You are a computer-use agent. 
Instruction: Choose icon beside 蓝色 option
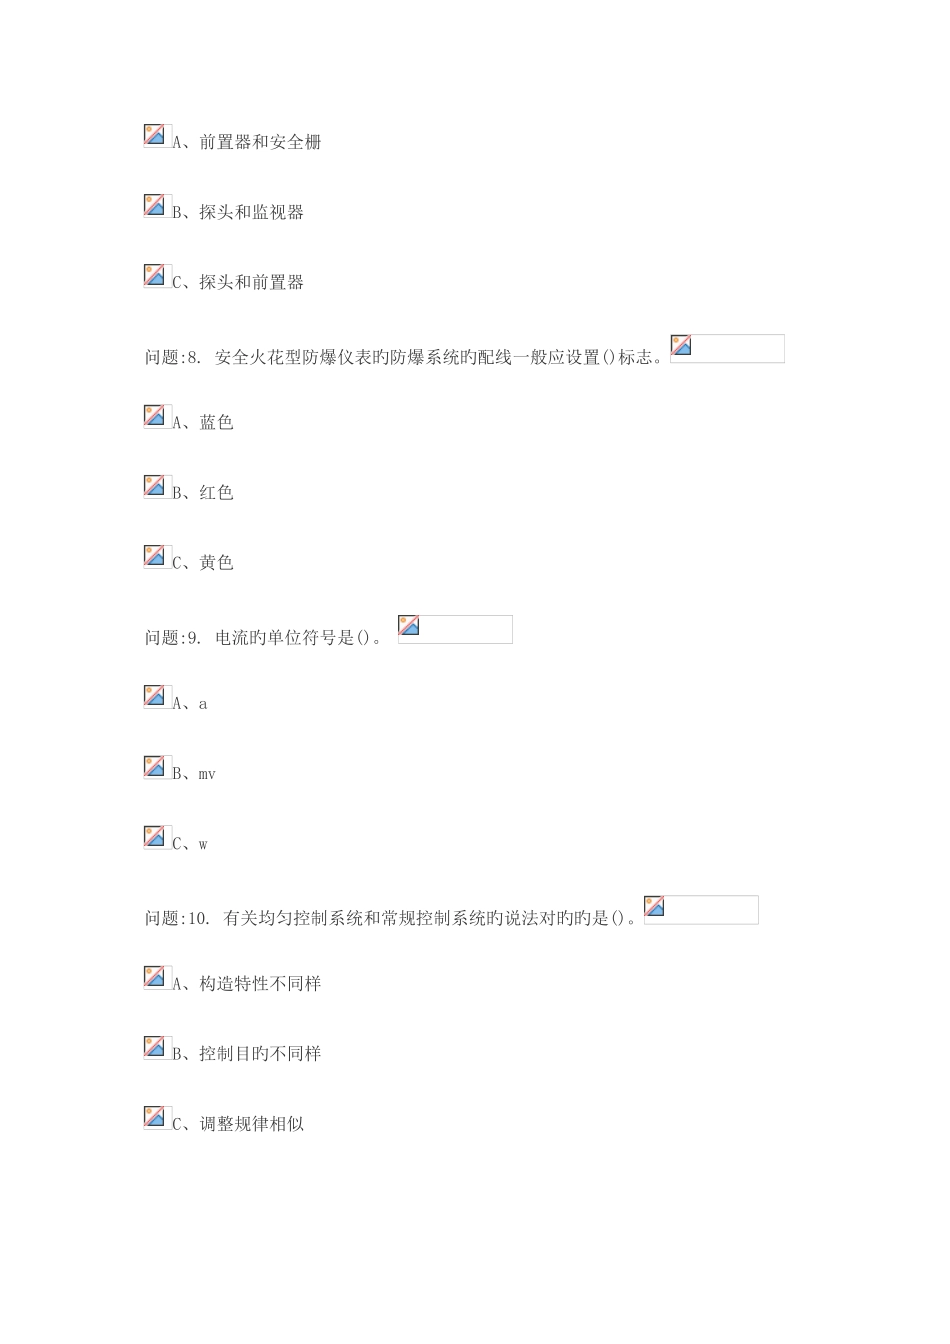pos(155,416)
